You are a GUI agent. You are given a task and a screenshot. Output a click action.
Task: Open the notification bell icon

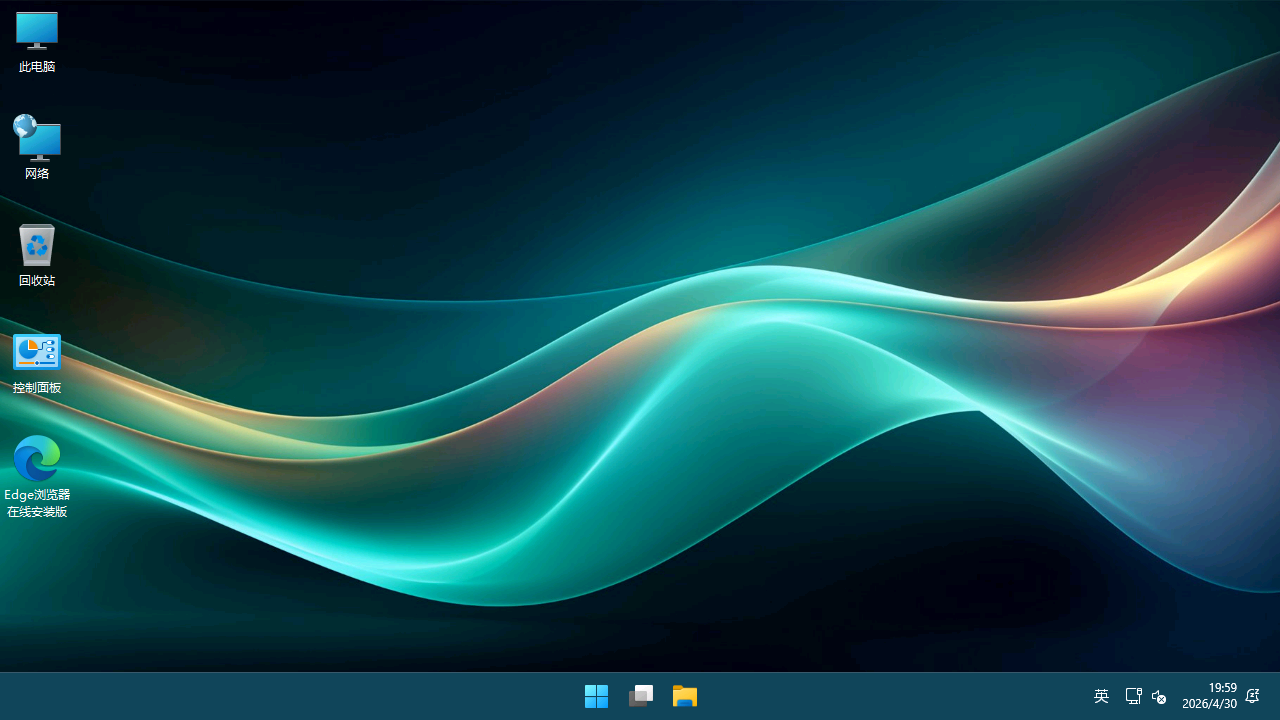1252,696
